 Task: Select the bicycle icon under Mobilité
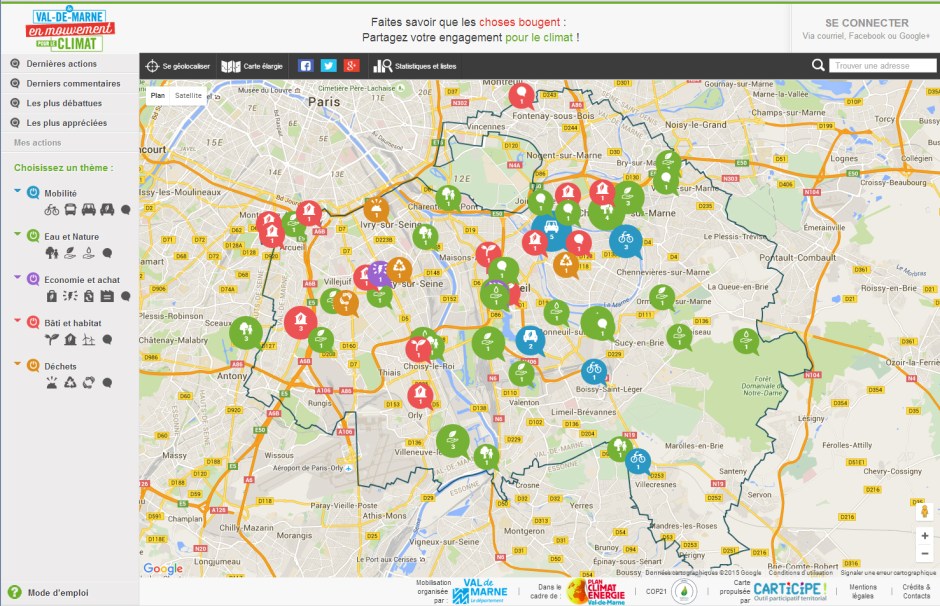pyautogui.click(x=52, y=210)
